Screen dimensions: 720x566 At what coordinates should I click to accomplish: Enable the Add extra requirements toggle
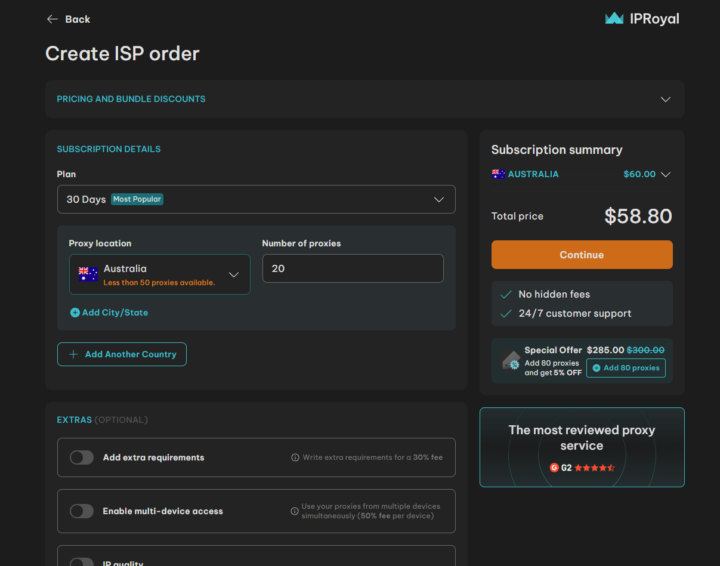(82, 457)
